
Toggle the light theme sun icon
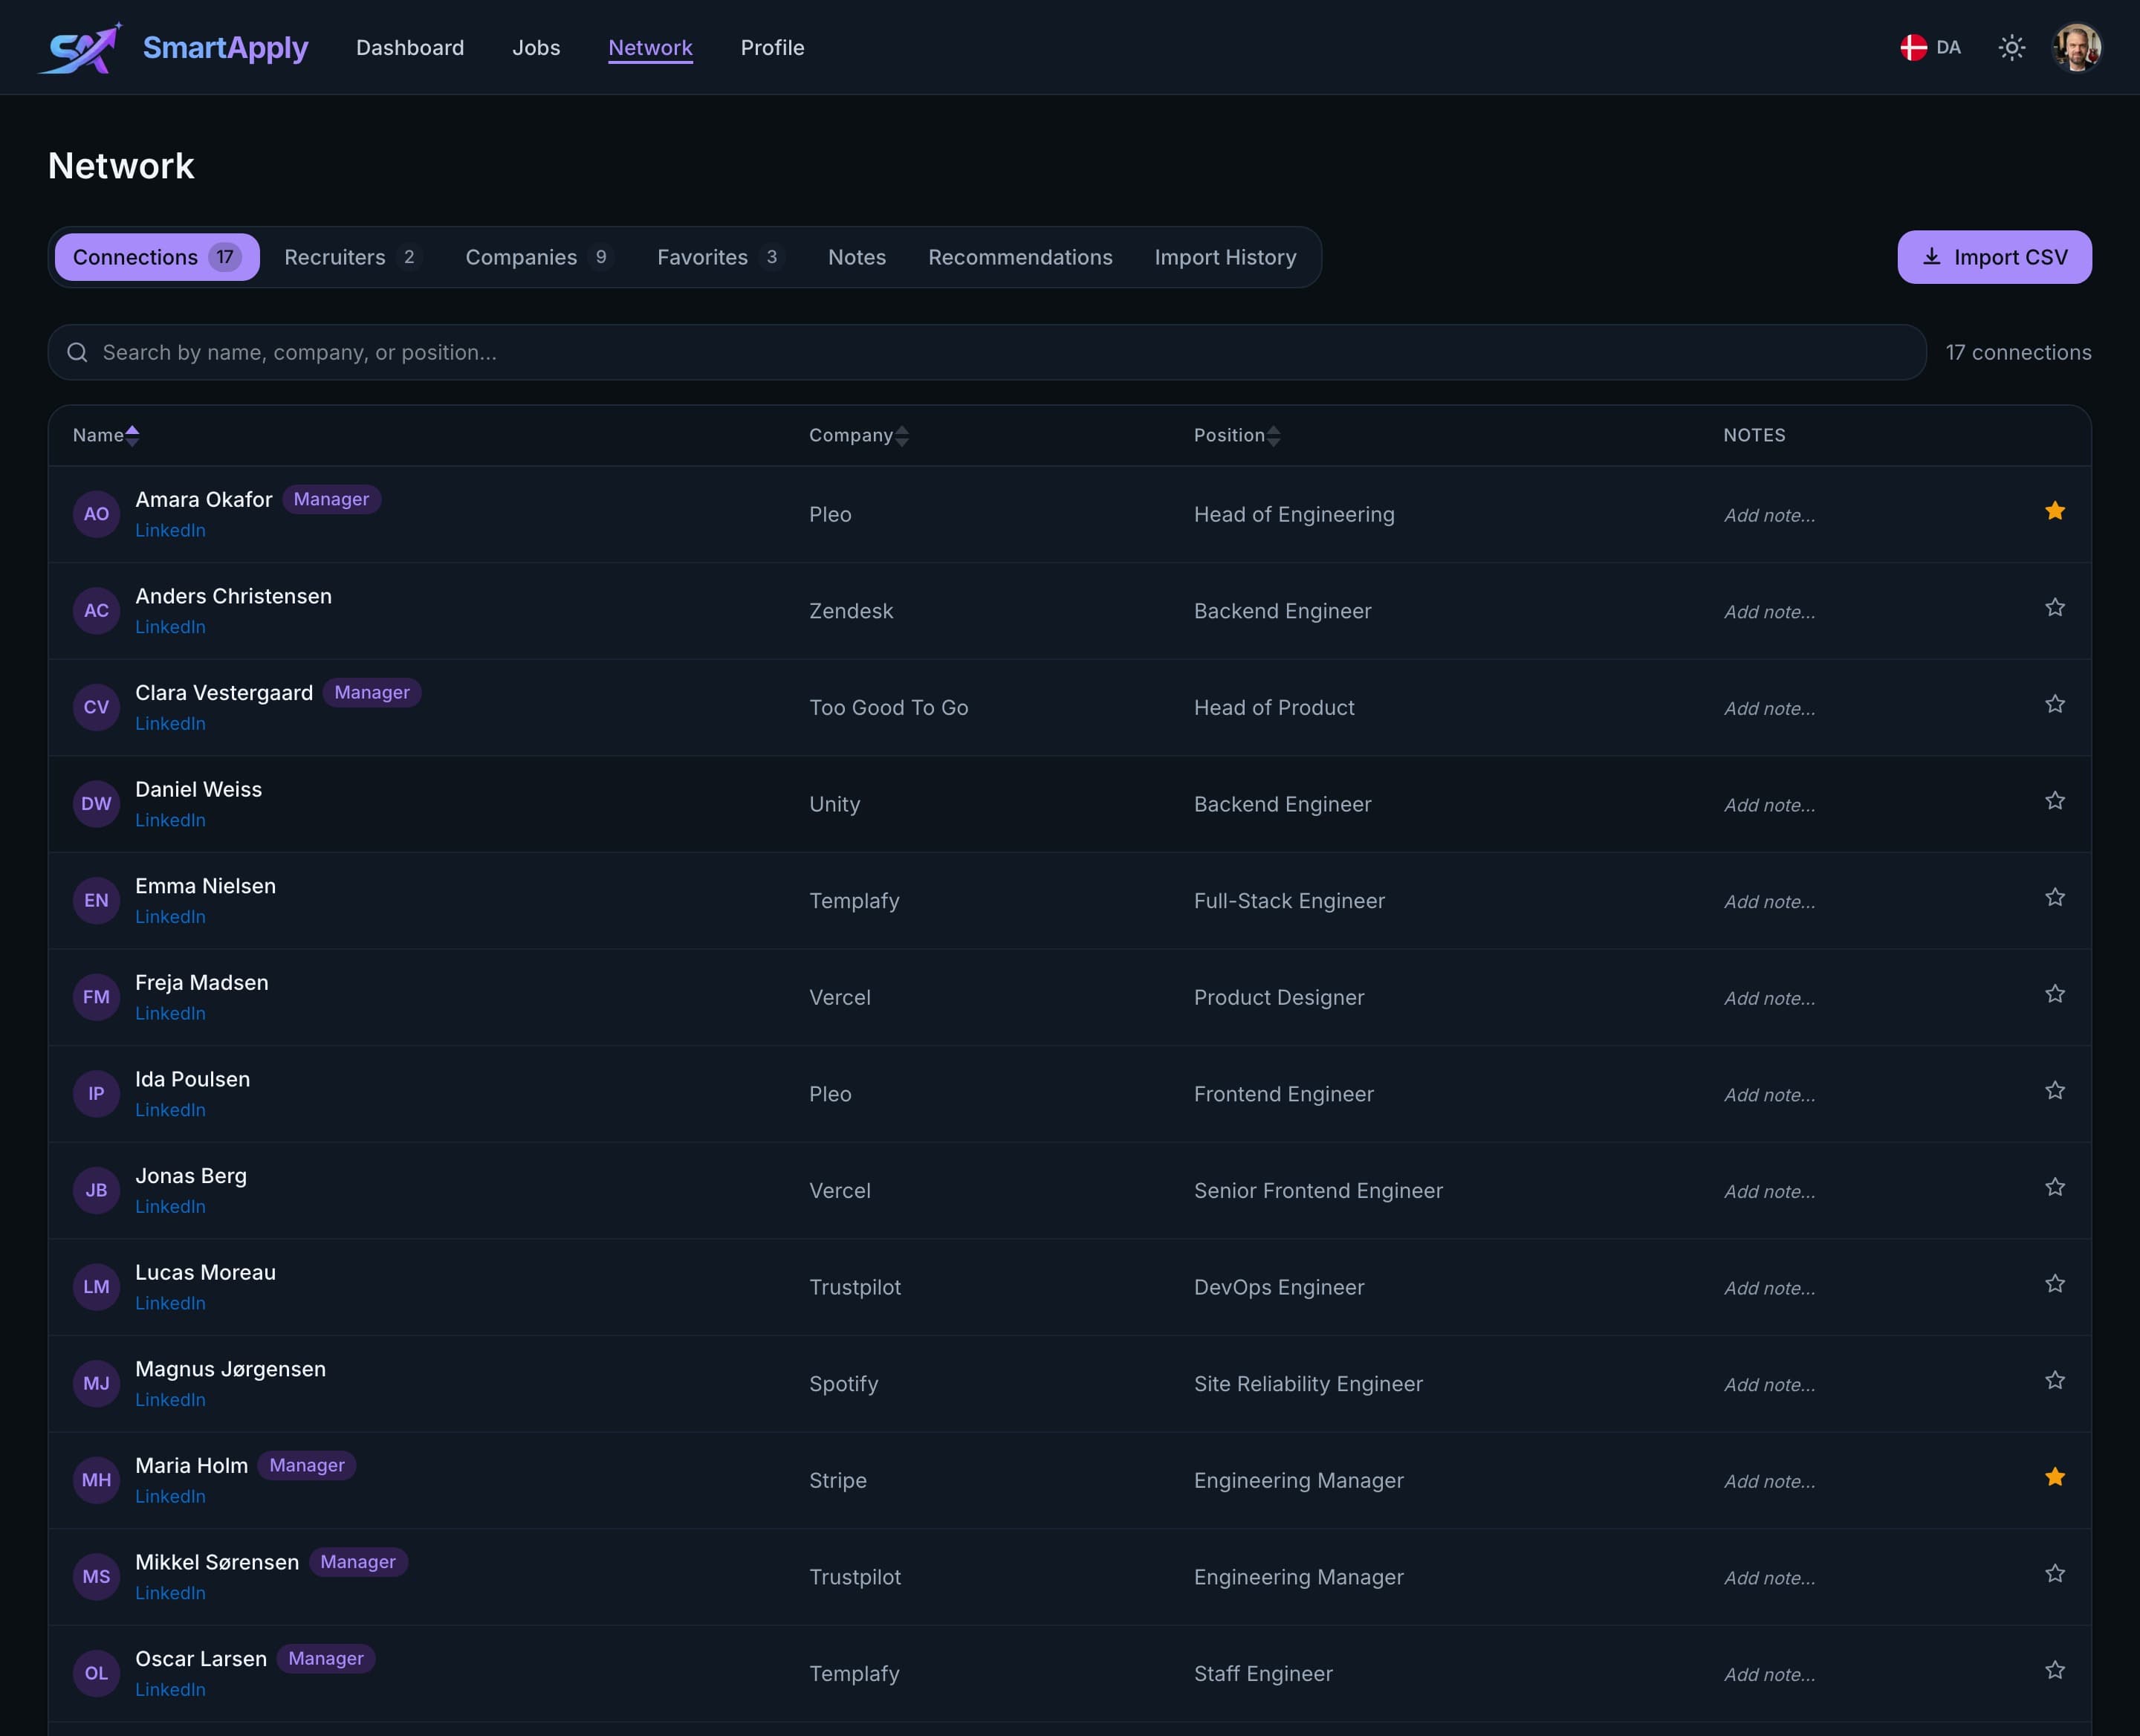click(2011, 48)
